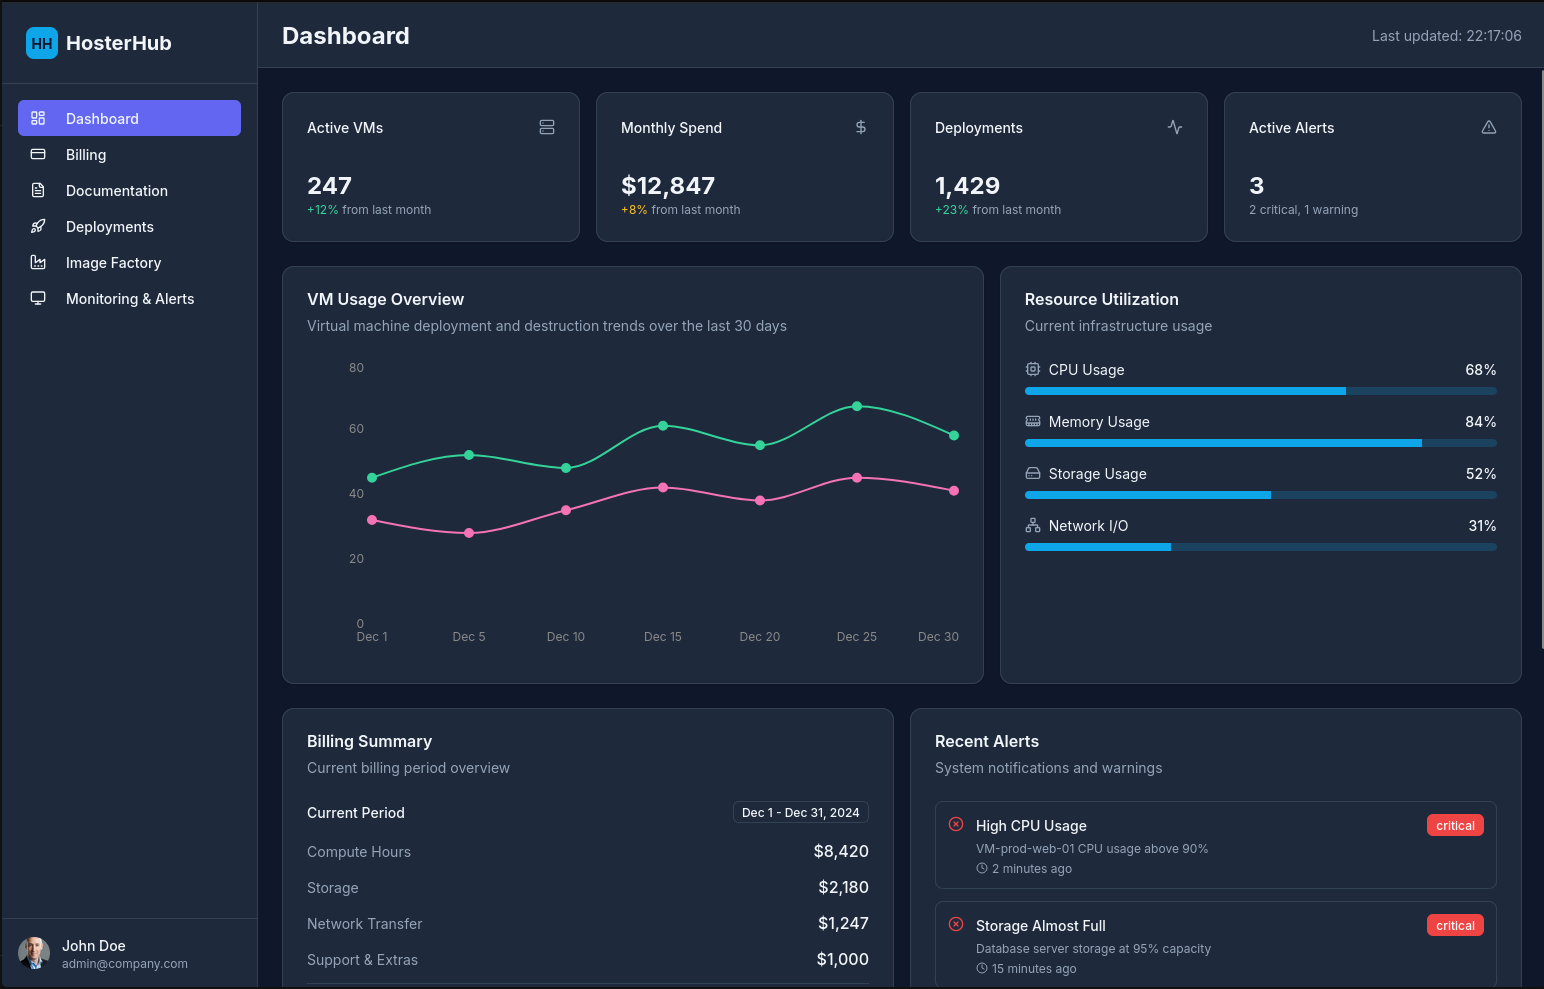Click the server stack icon on Active VMs card
This screenshot has height=989, width=1544.
pos(547,127)
